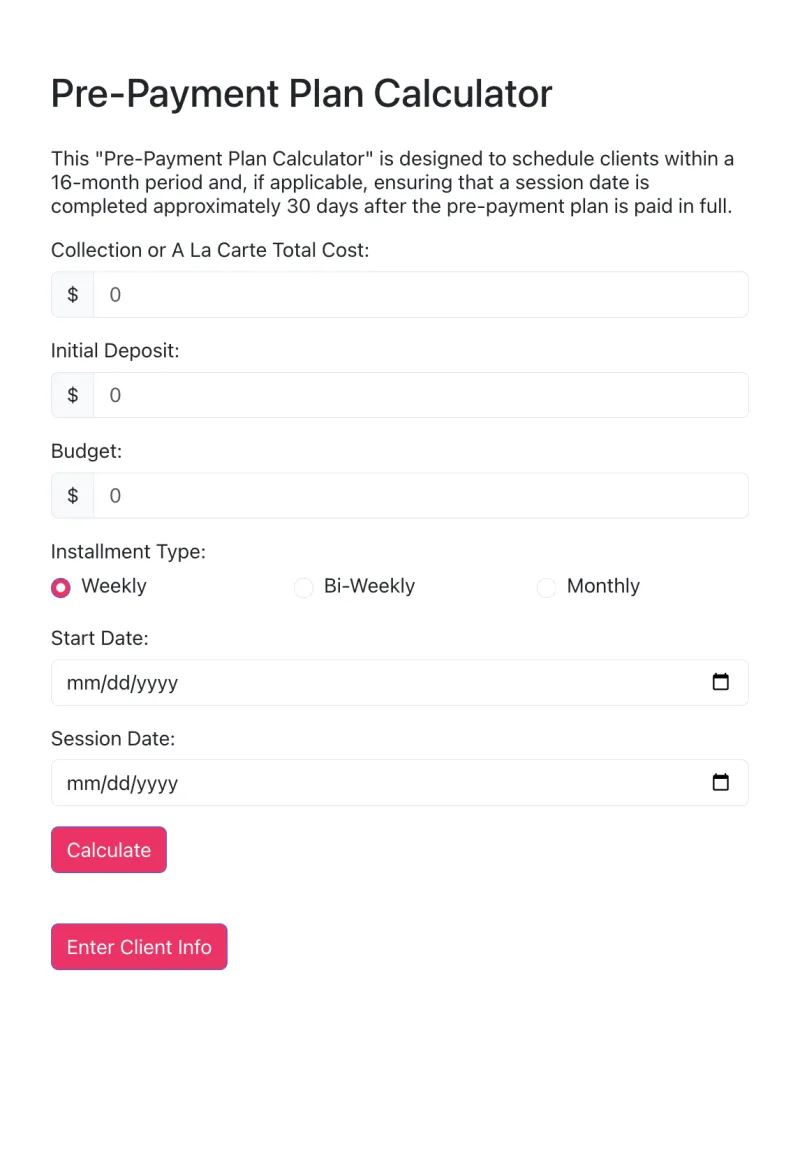This screenshot has width=800, height=1153.
Task: Click the "Session Date:" label text
Action: tap(113, 739)
